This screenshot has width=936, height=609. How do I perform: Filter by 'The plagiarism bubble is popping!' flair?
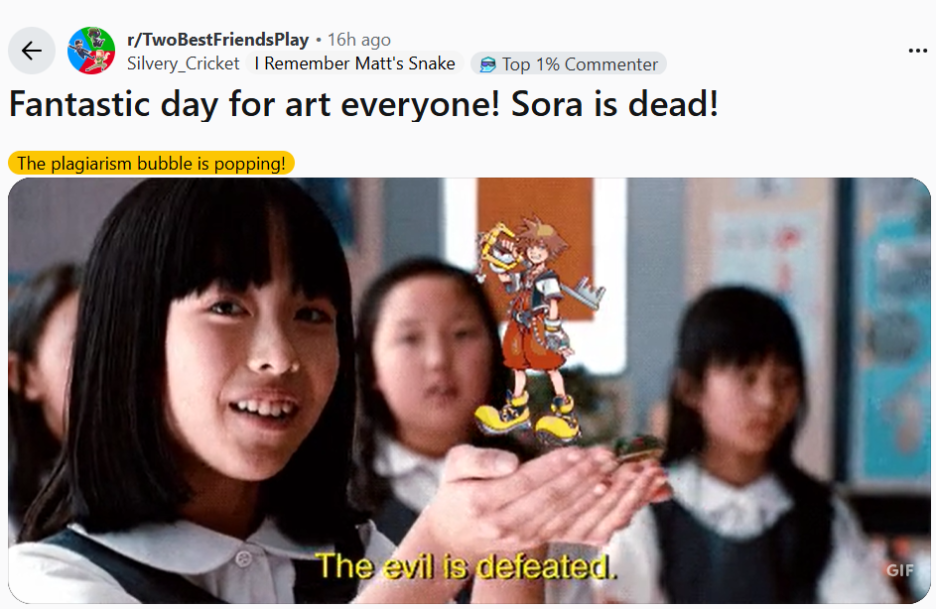click(151, 163)
